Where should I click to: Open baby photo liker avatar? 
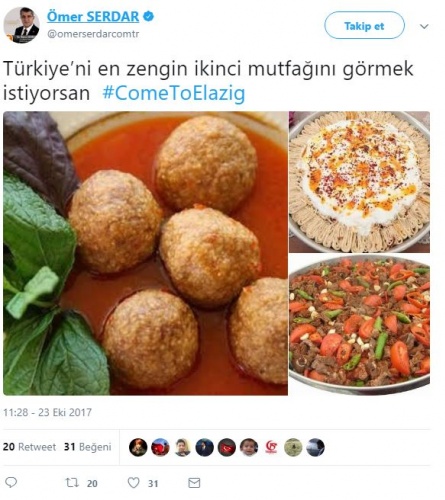[249, 447]
